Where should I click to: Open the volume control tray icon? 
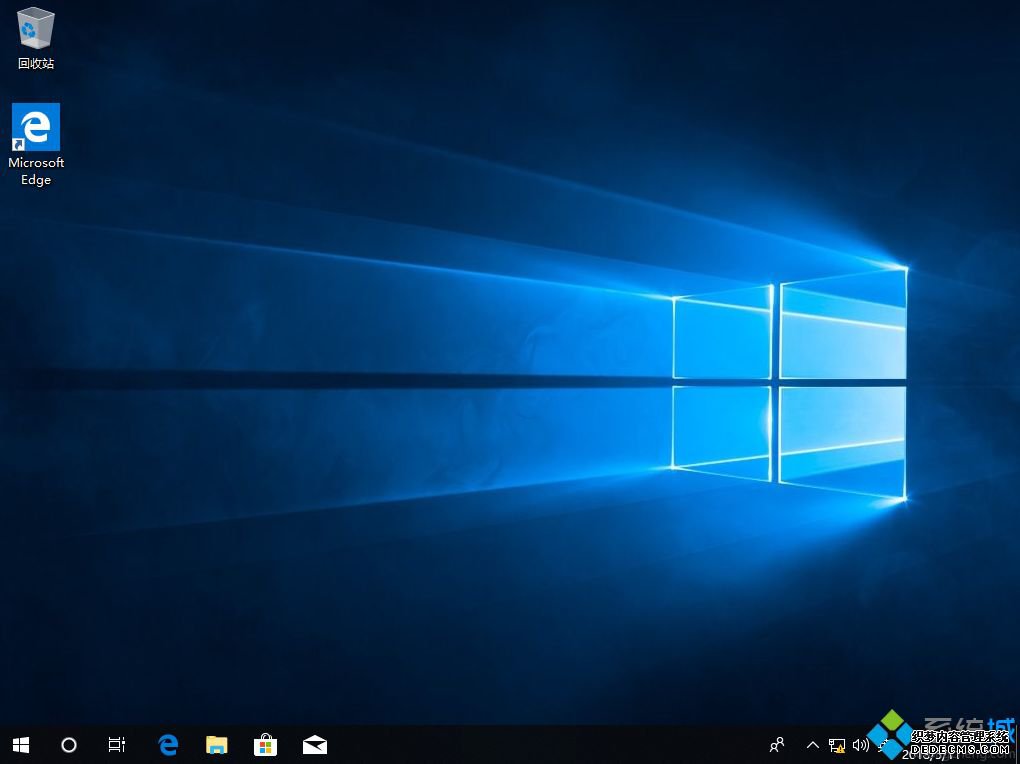click(861, 745)
